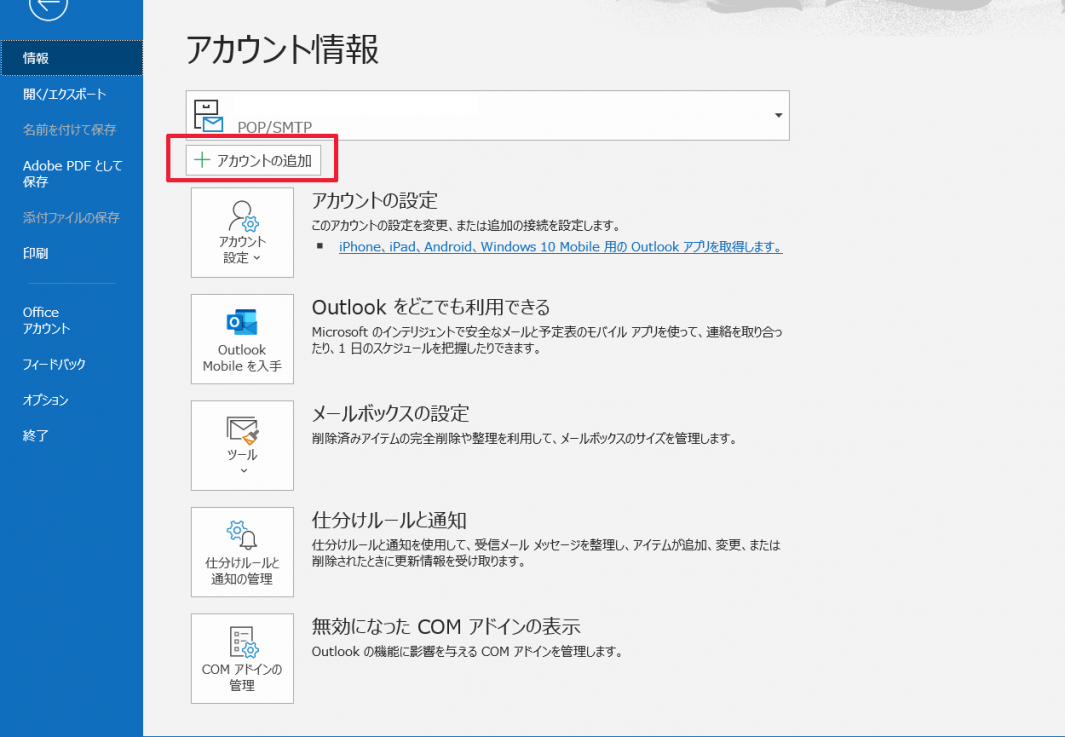
Task: Select 情報 in the left sidebar
Action: [36, 59]
